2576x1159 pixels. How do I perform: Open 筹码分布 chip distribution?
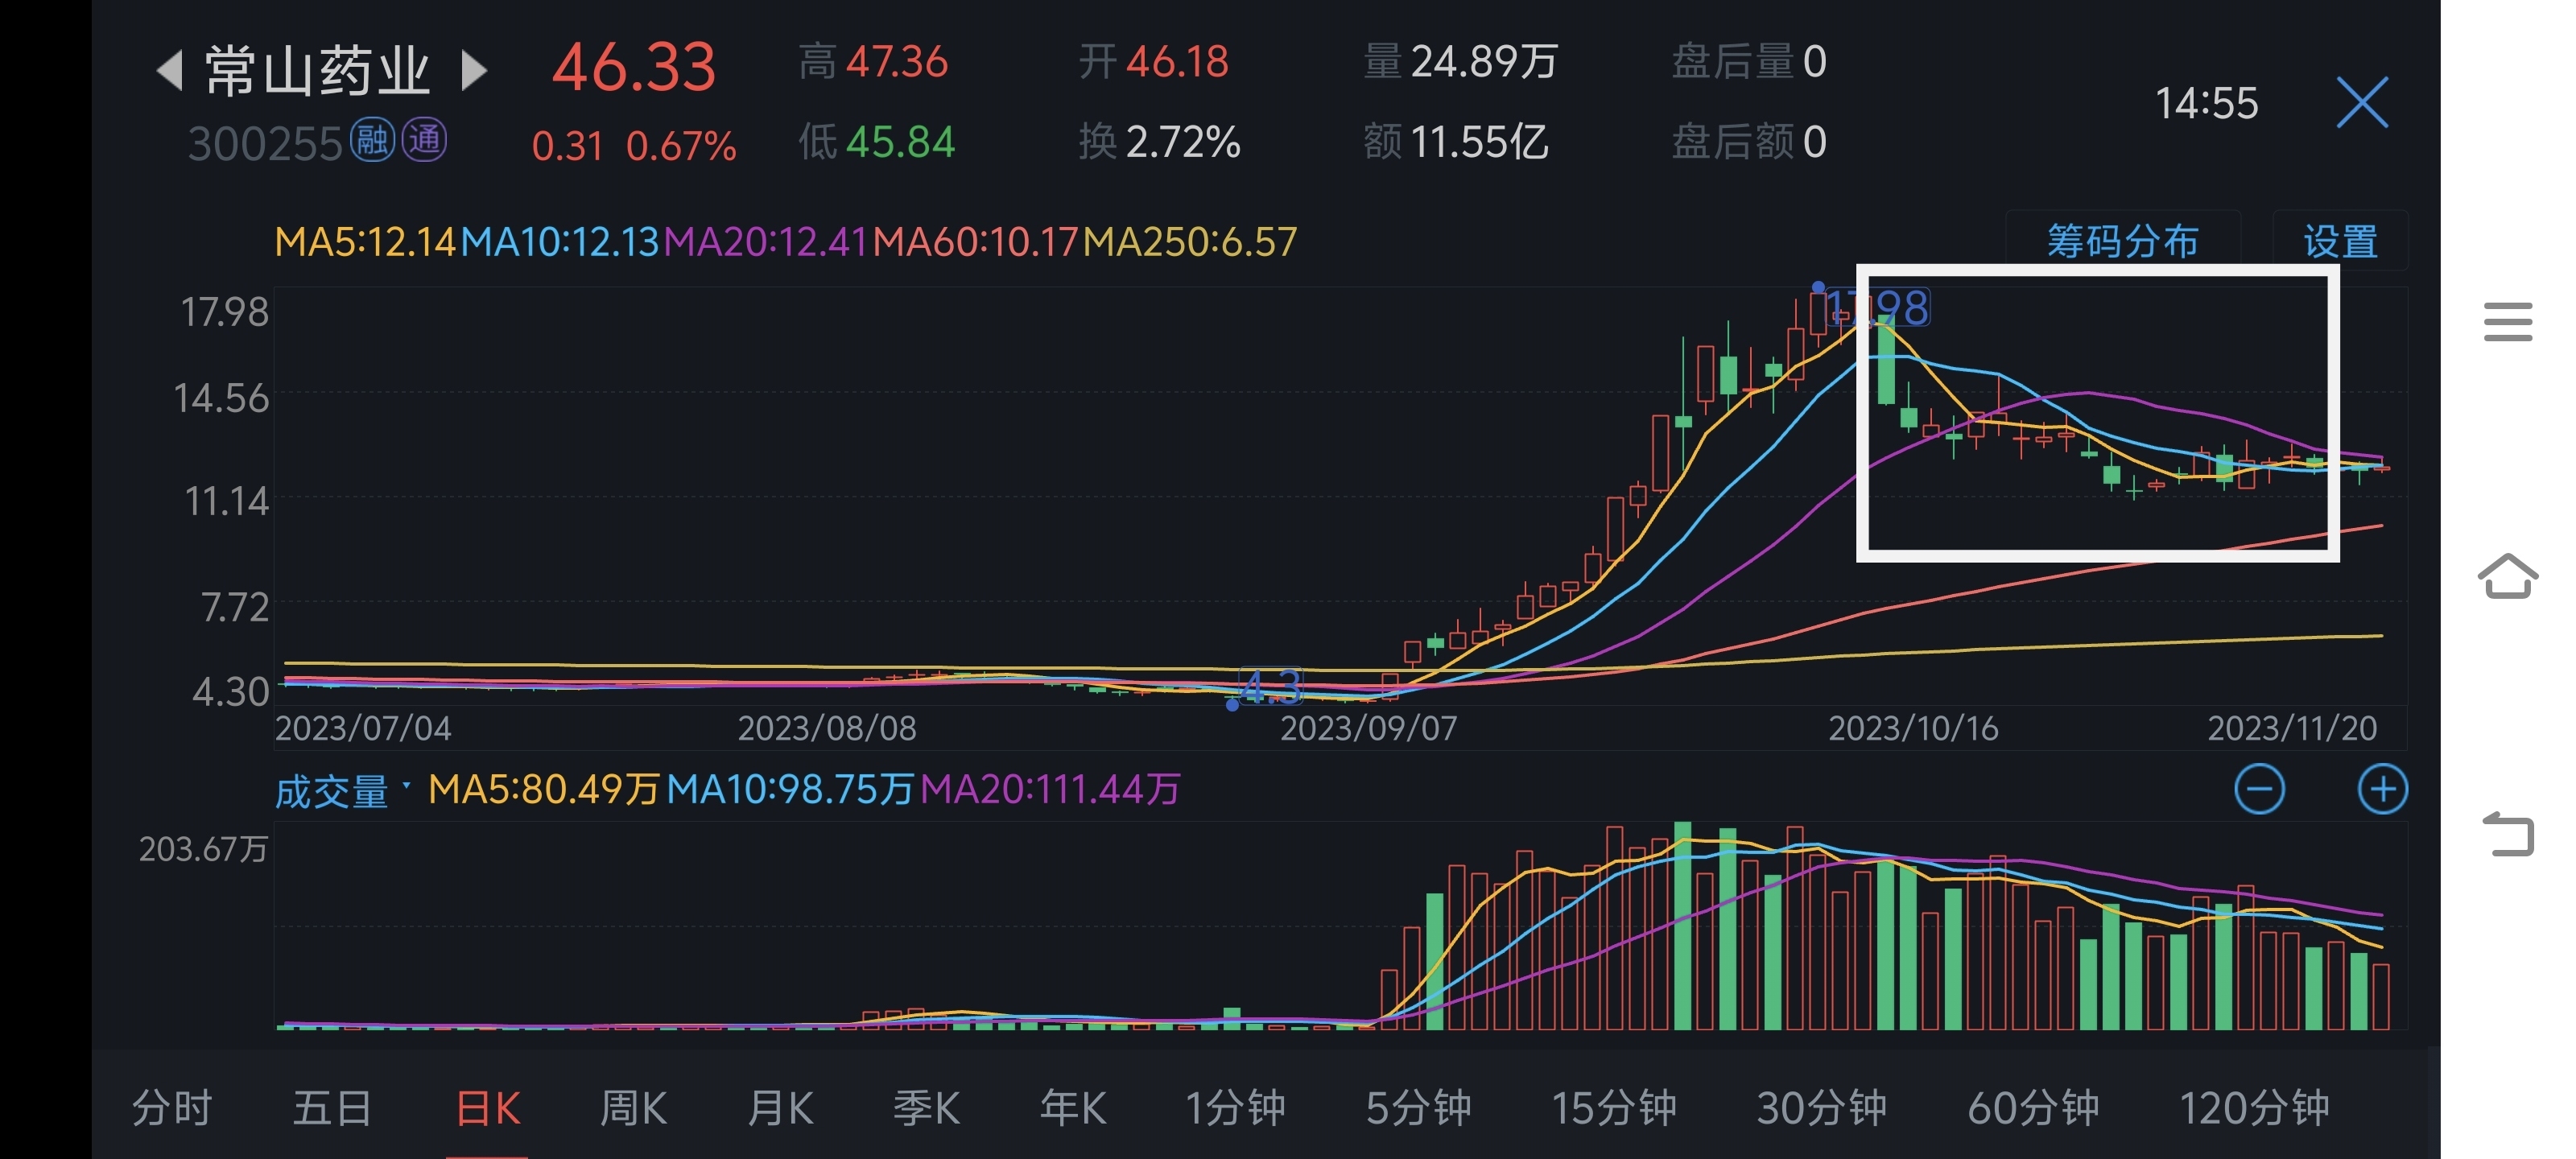[2122, 241]
